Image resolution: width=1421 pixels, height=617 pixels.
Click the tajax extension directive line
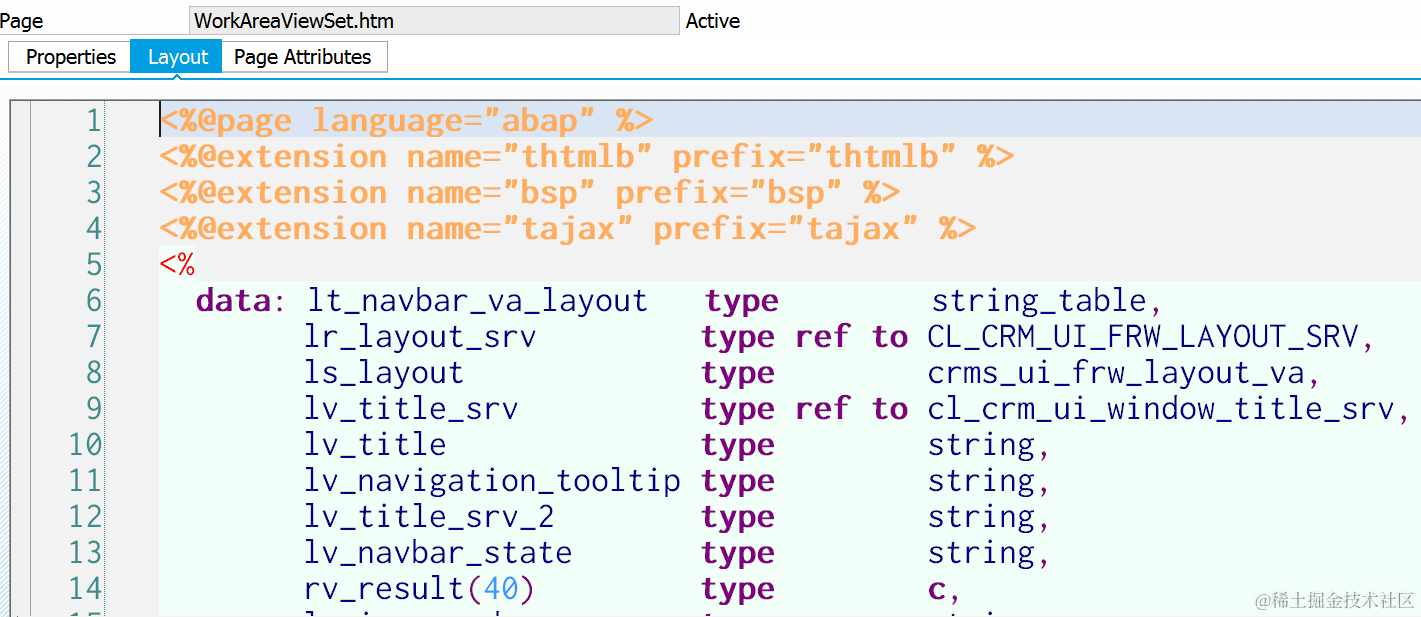[568, 229]
